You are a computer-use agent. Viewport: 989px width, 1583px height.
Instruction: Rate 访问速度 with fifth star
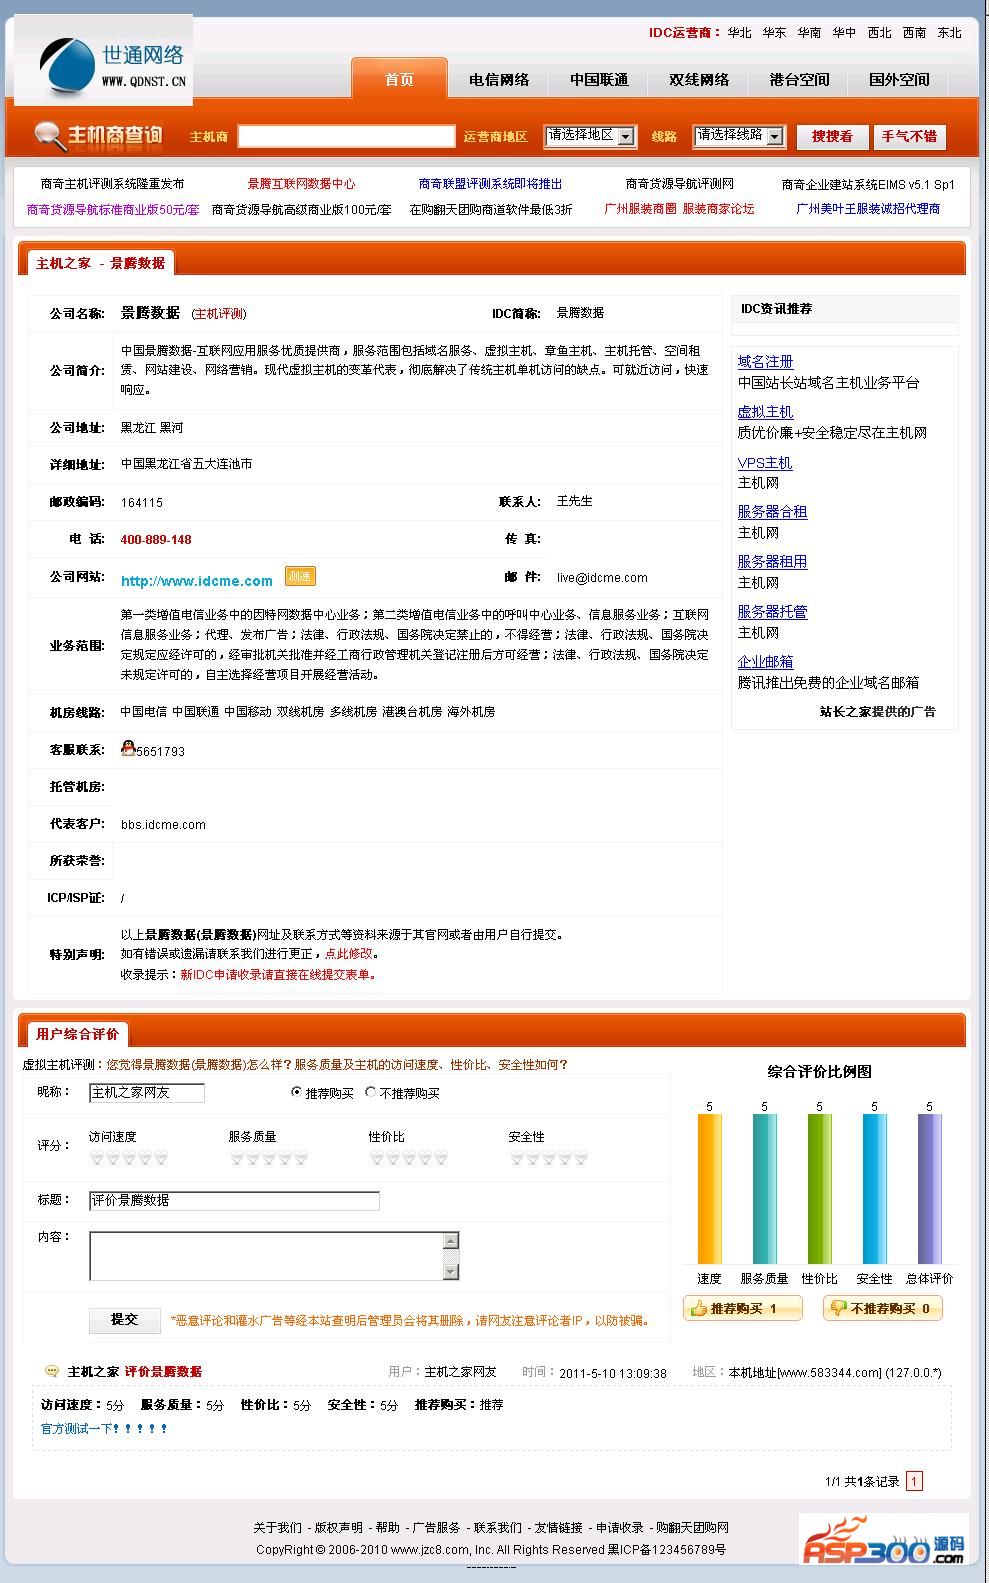pyautogui.click(x=161, y=1158)
